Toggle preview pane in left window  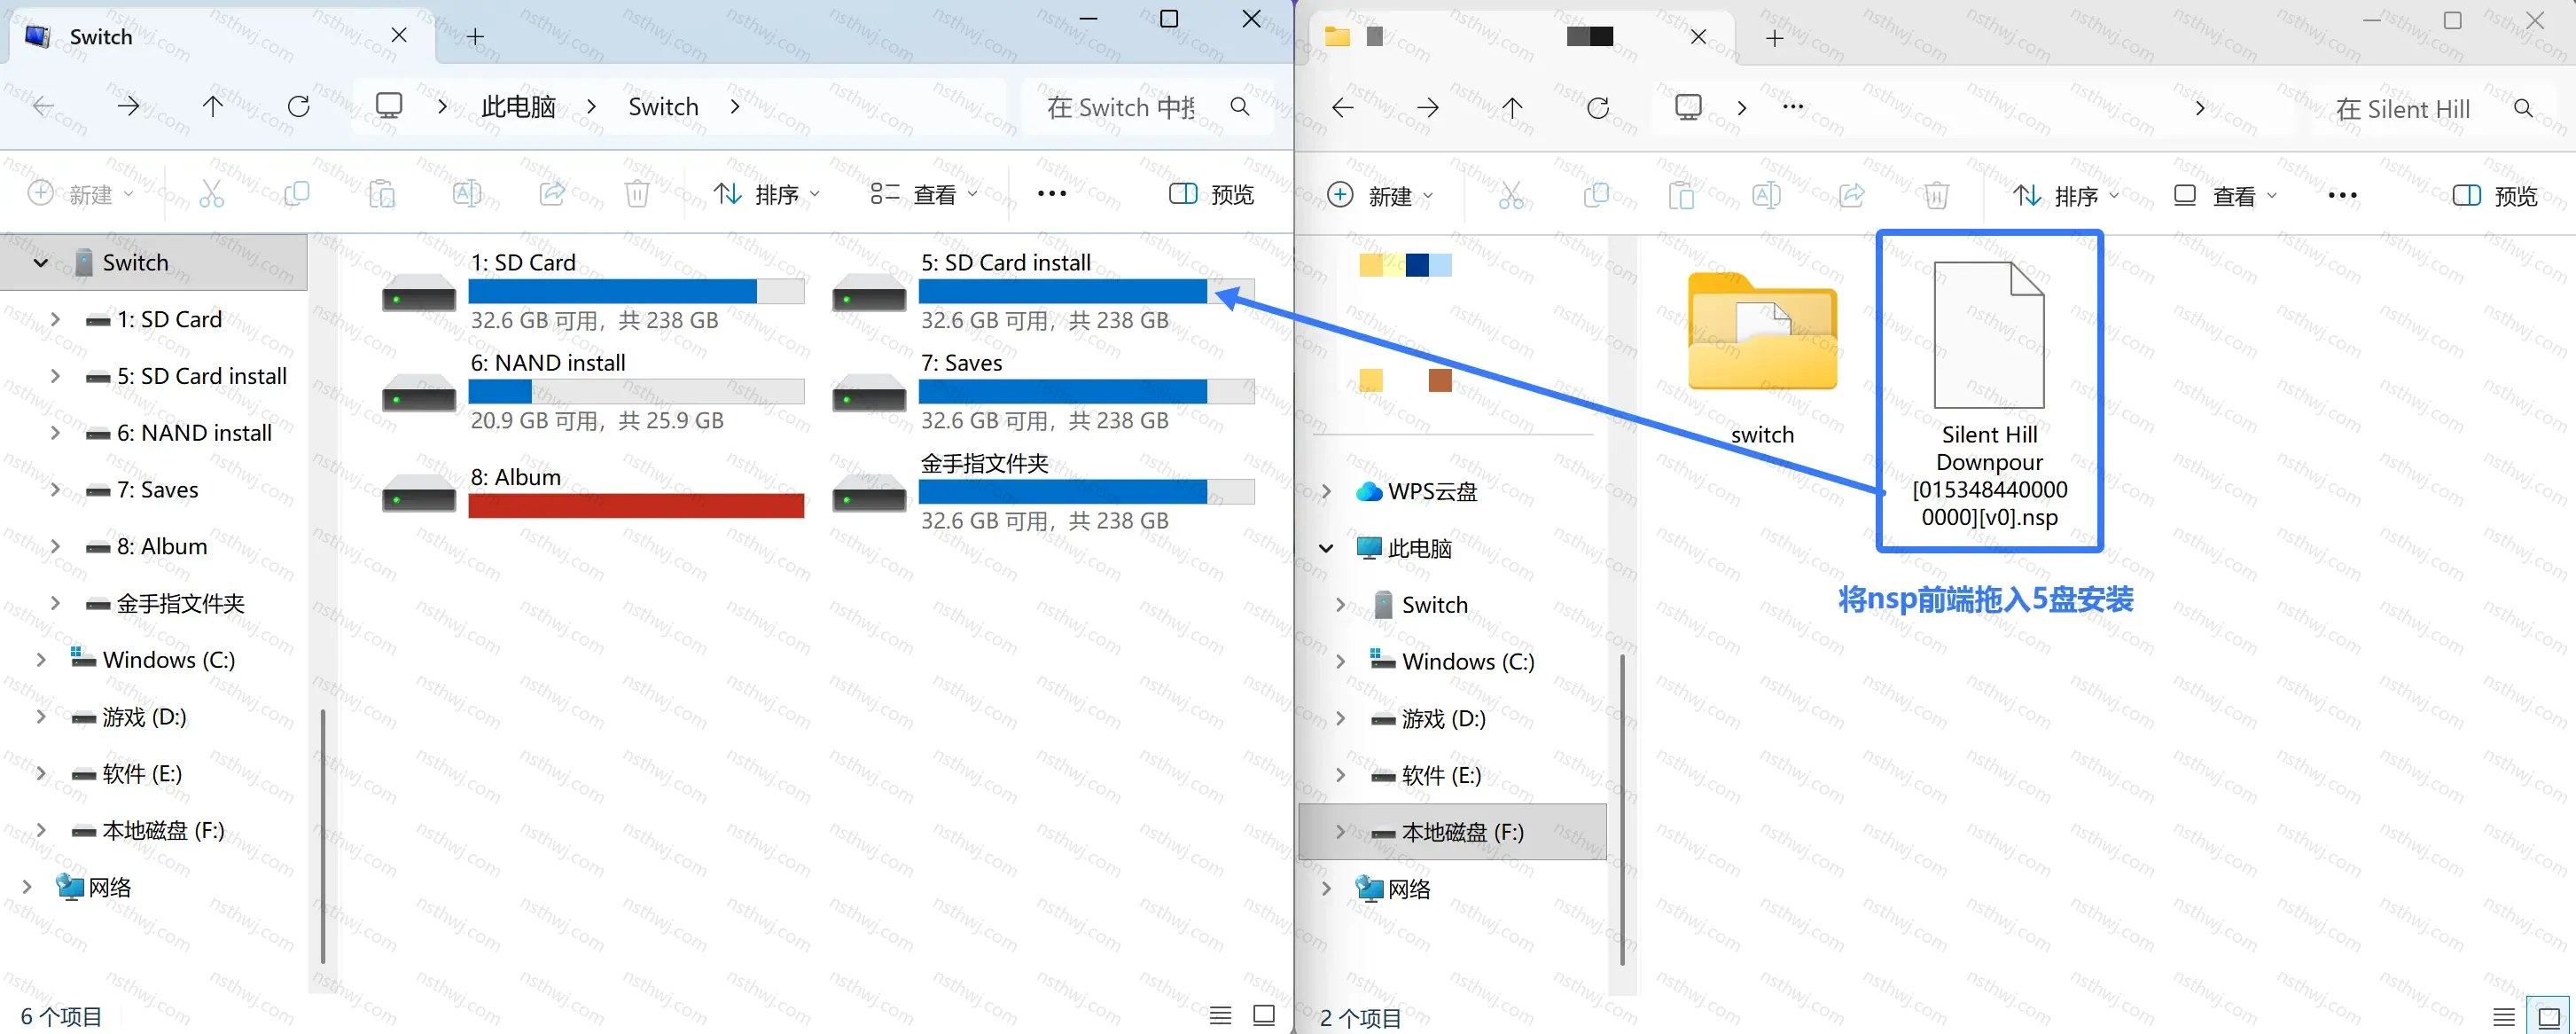click(1211, 194)
